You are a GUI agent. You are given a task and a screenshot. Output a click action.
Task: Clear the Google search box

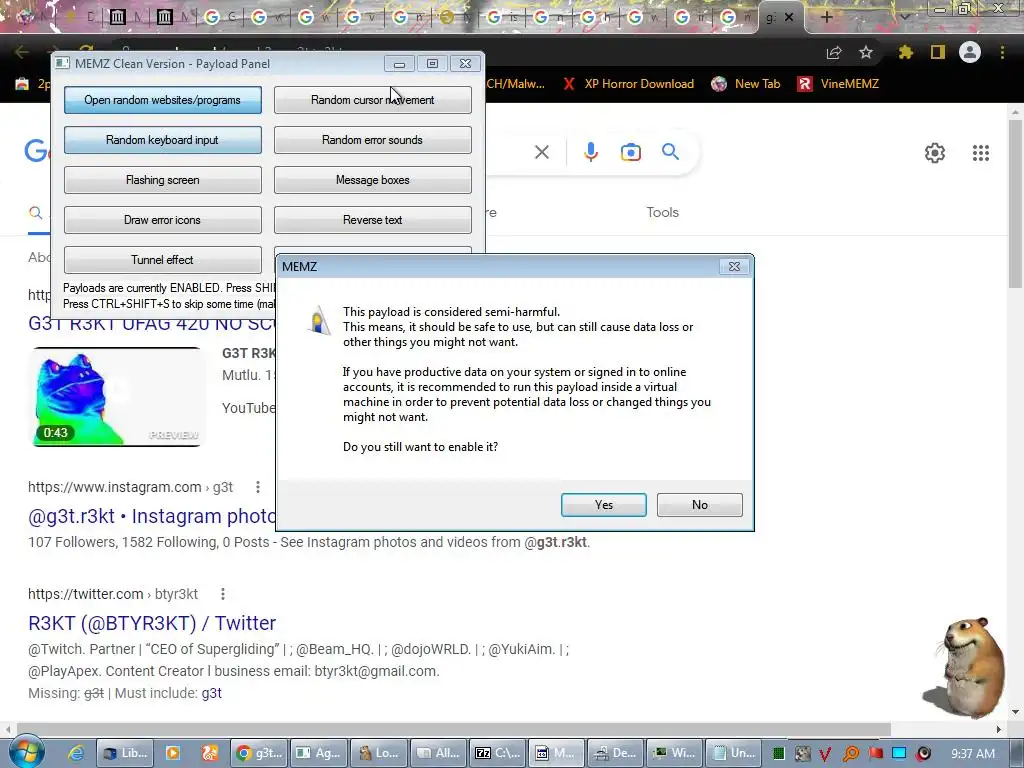(x=541, y=152)
